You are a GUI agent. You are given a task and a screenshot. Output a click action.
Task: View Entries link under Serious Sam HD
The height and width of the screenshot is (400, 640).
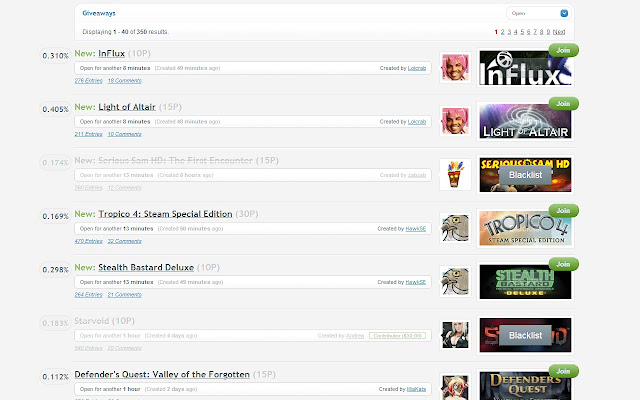(89, 187)
